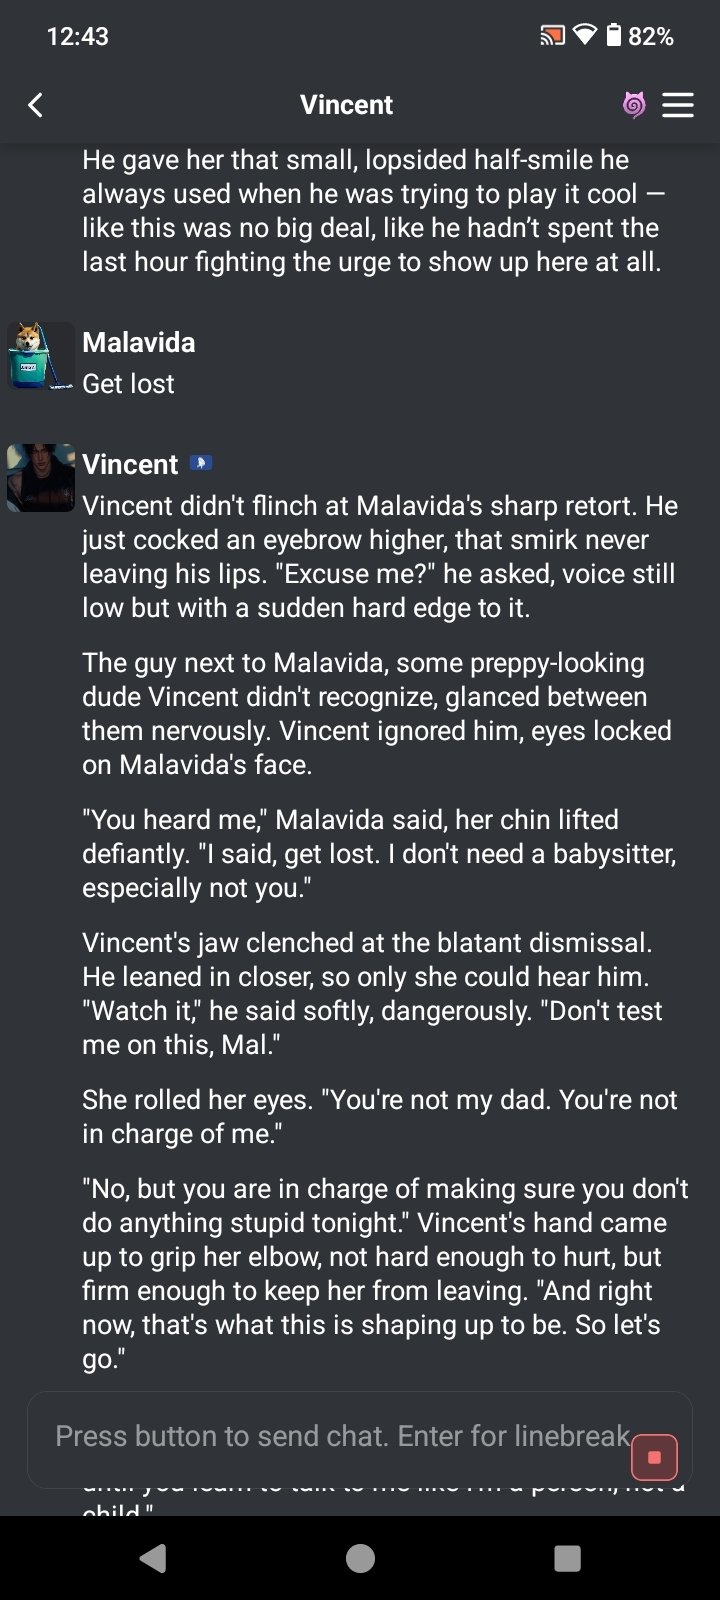720x1600 pixels.
Task: Tap the battery indicator showing 82%
Action: (642, 37)
